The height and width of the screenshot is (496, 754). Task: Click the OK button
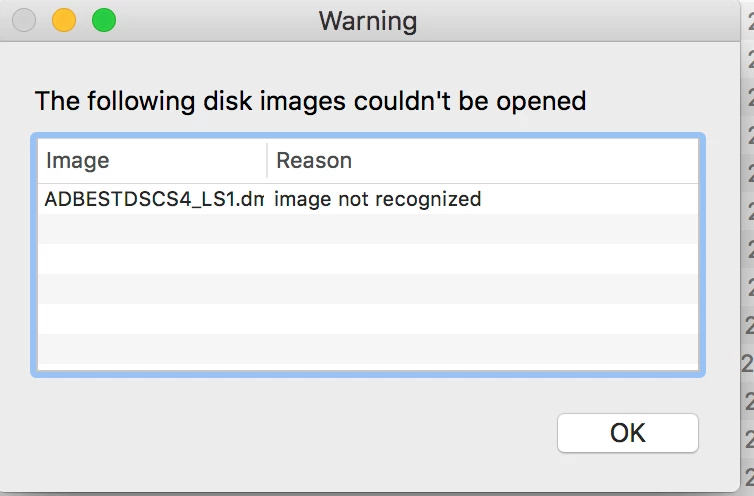[628, 432]
